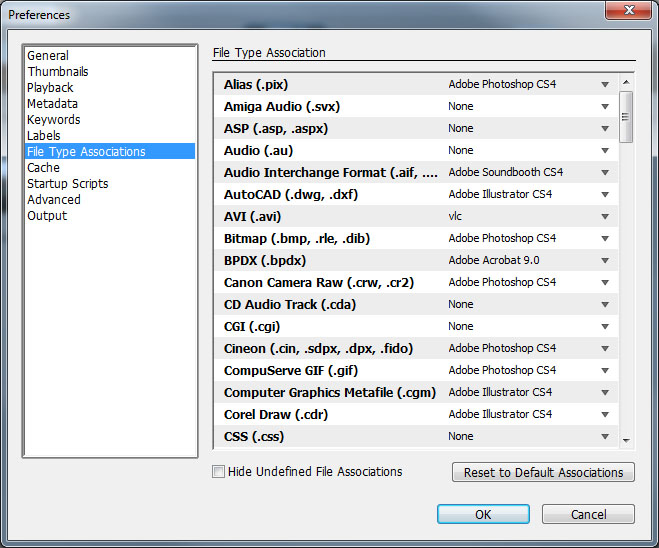Click scrollbar down arrow in file list

[626, 439]
